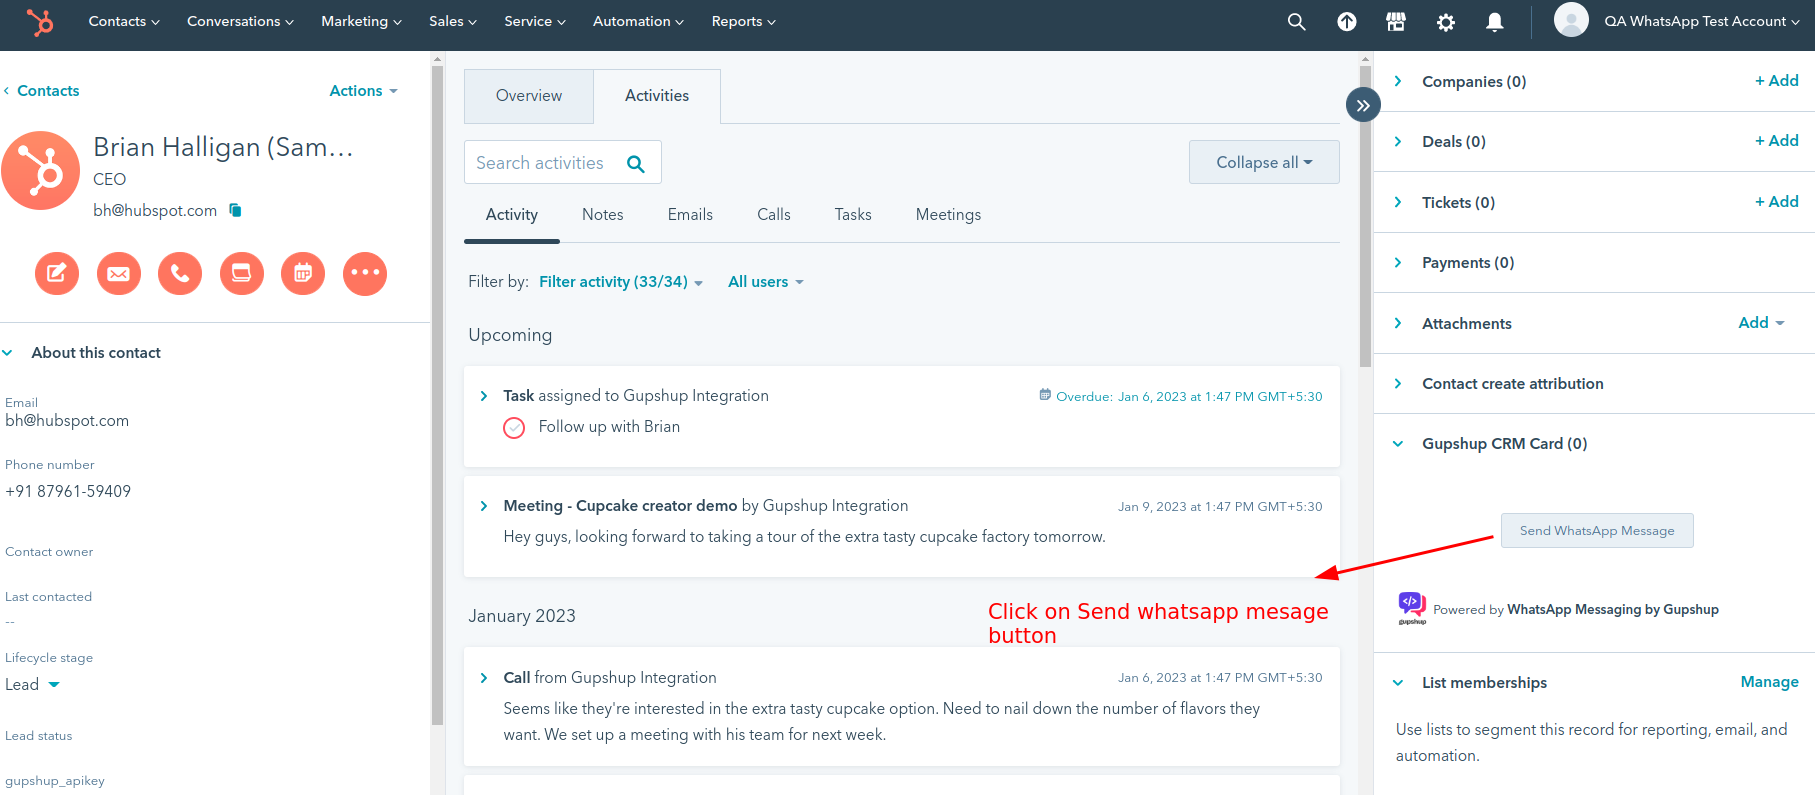Click Manage for List memberships
Viewport: 1815px width, 795px height.
[1769, 682]
